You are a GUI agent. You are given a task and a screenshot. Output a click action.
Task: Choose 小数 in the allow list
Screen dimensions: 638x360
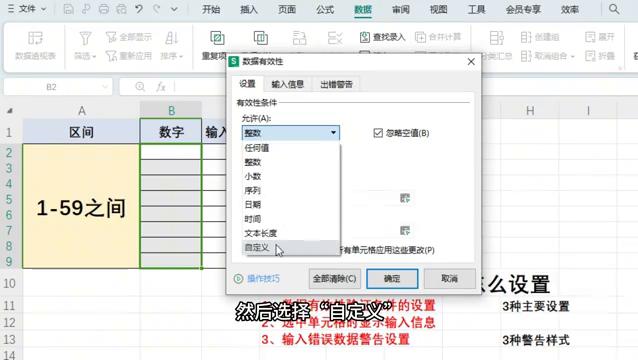(x=291, y=177)
